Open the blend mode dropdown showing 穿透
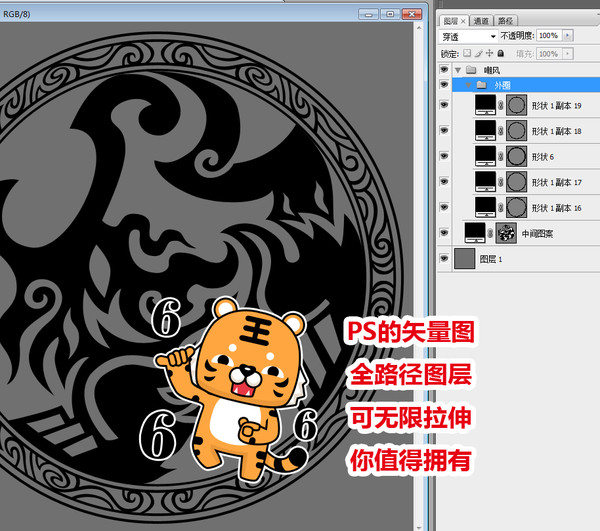This screenshot has width=600, height=531. [x=468, y=36]
